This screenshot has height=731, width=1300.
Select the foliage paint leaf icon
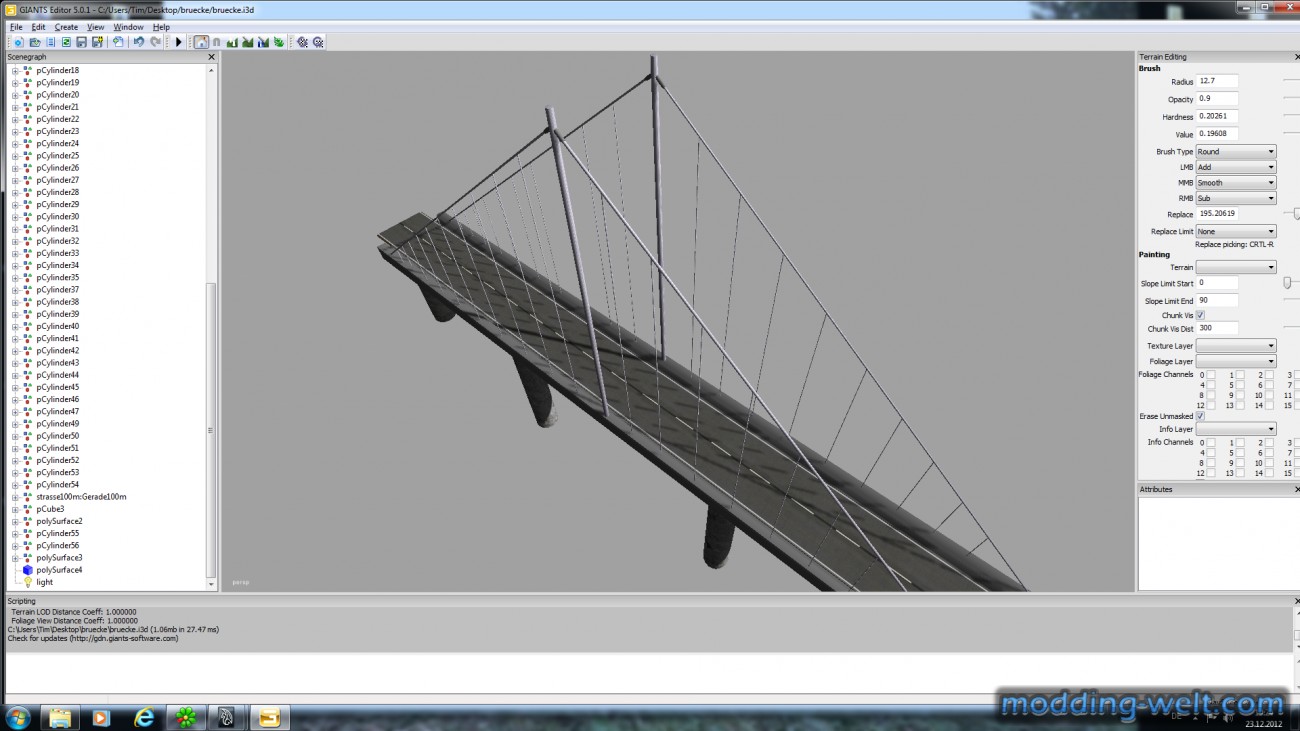tap(278, 42)
